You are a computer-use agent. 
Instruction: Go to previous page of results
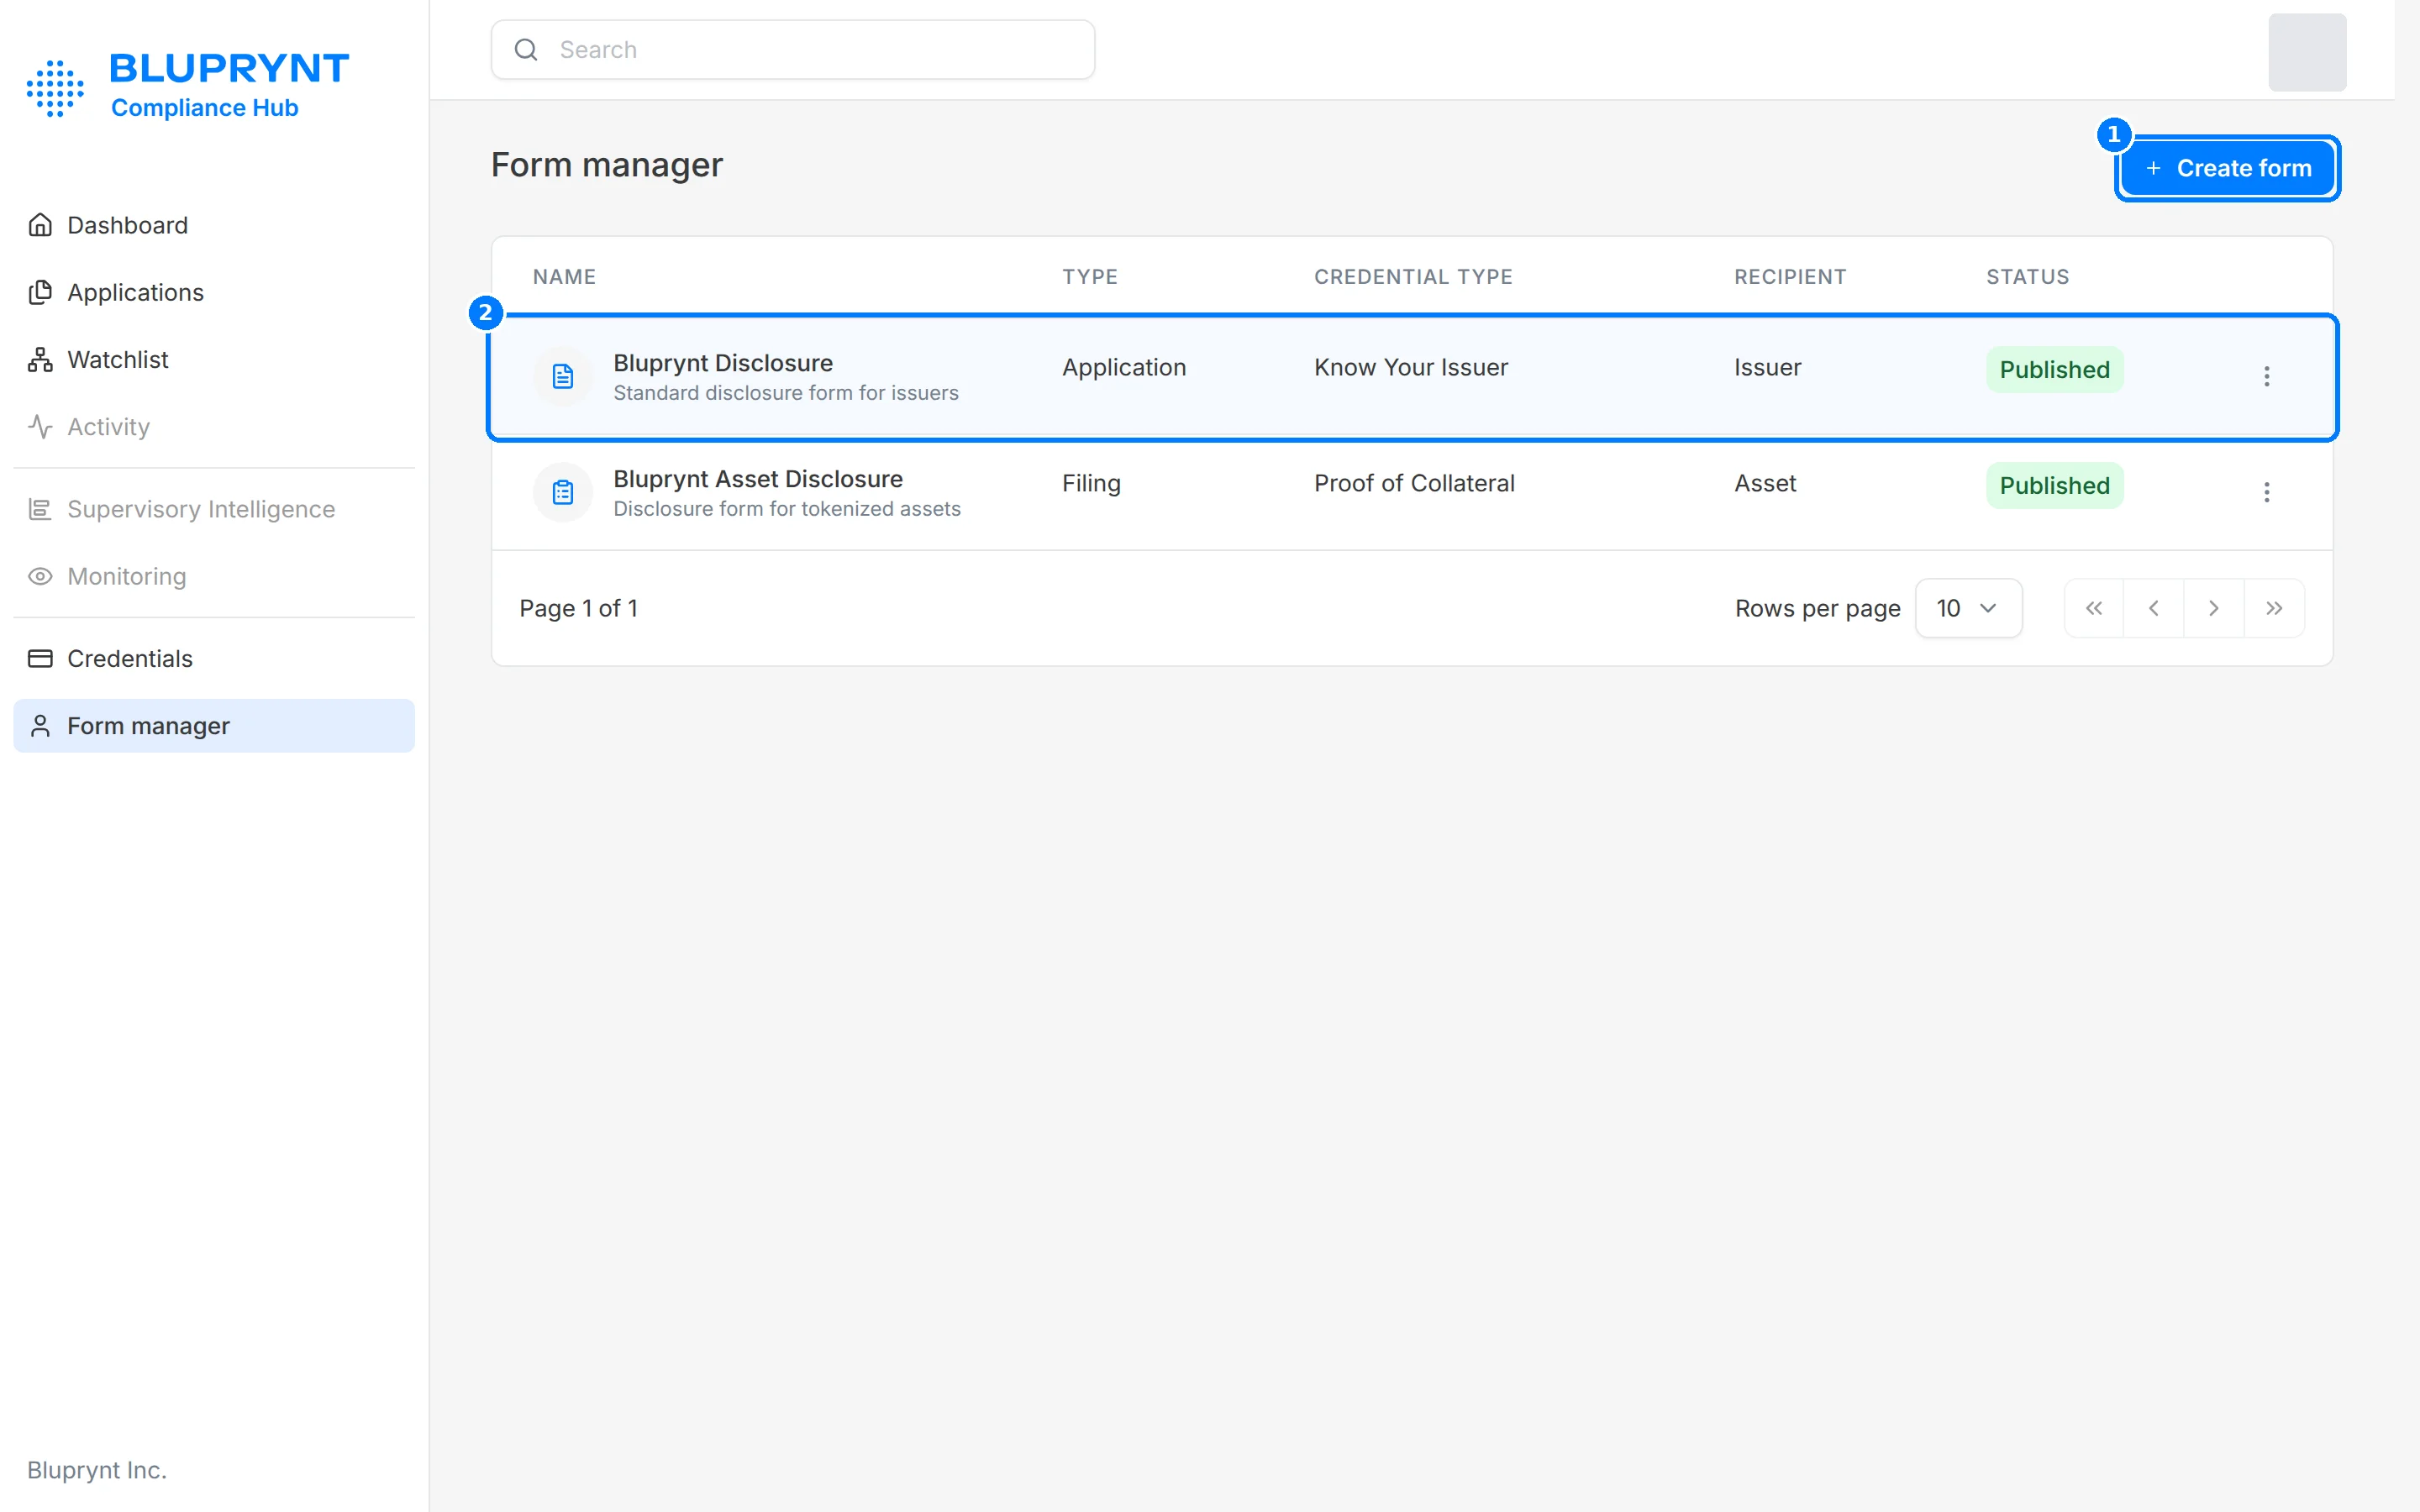tap(2154, 608)
